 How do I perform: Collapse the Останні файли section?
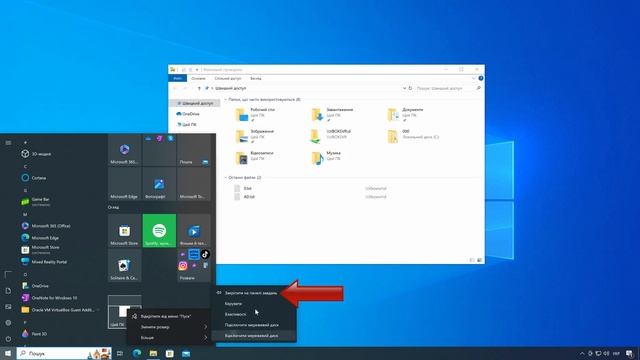[x=225, y=178]
